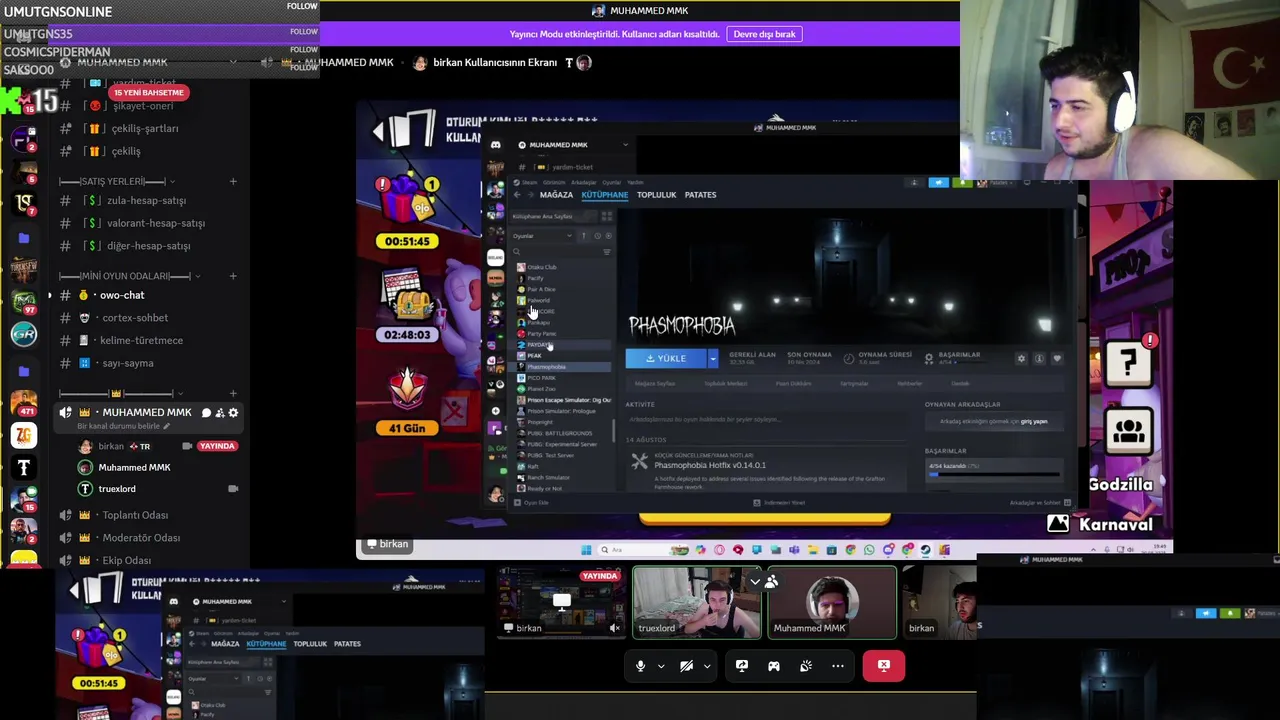
Task: Open TOPLULUK tab in streamed Steam window
Action: coord(656,195)
